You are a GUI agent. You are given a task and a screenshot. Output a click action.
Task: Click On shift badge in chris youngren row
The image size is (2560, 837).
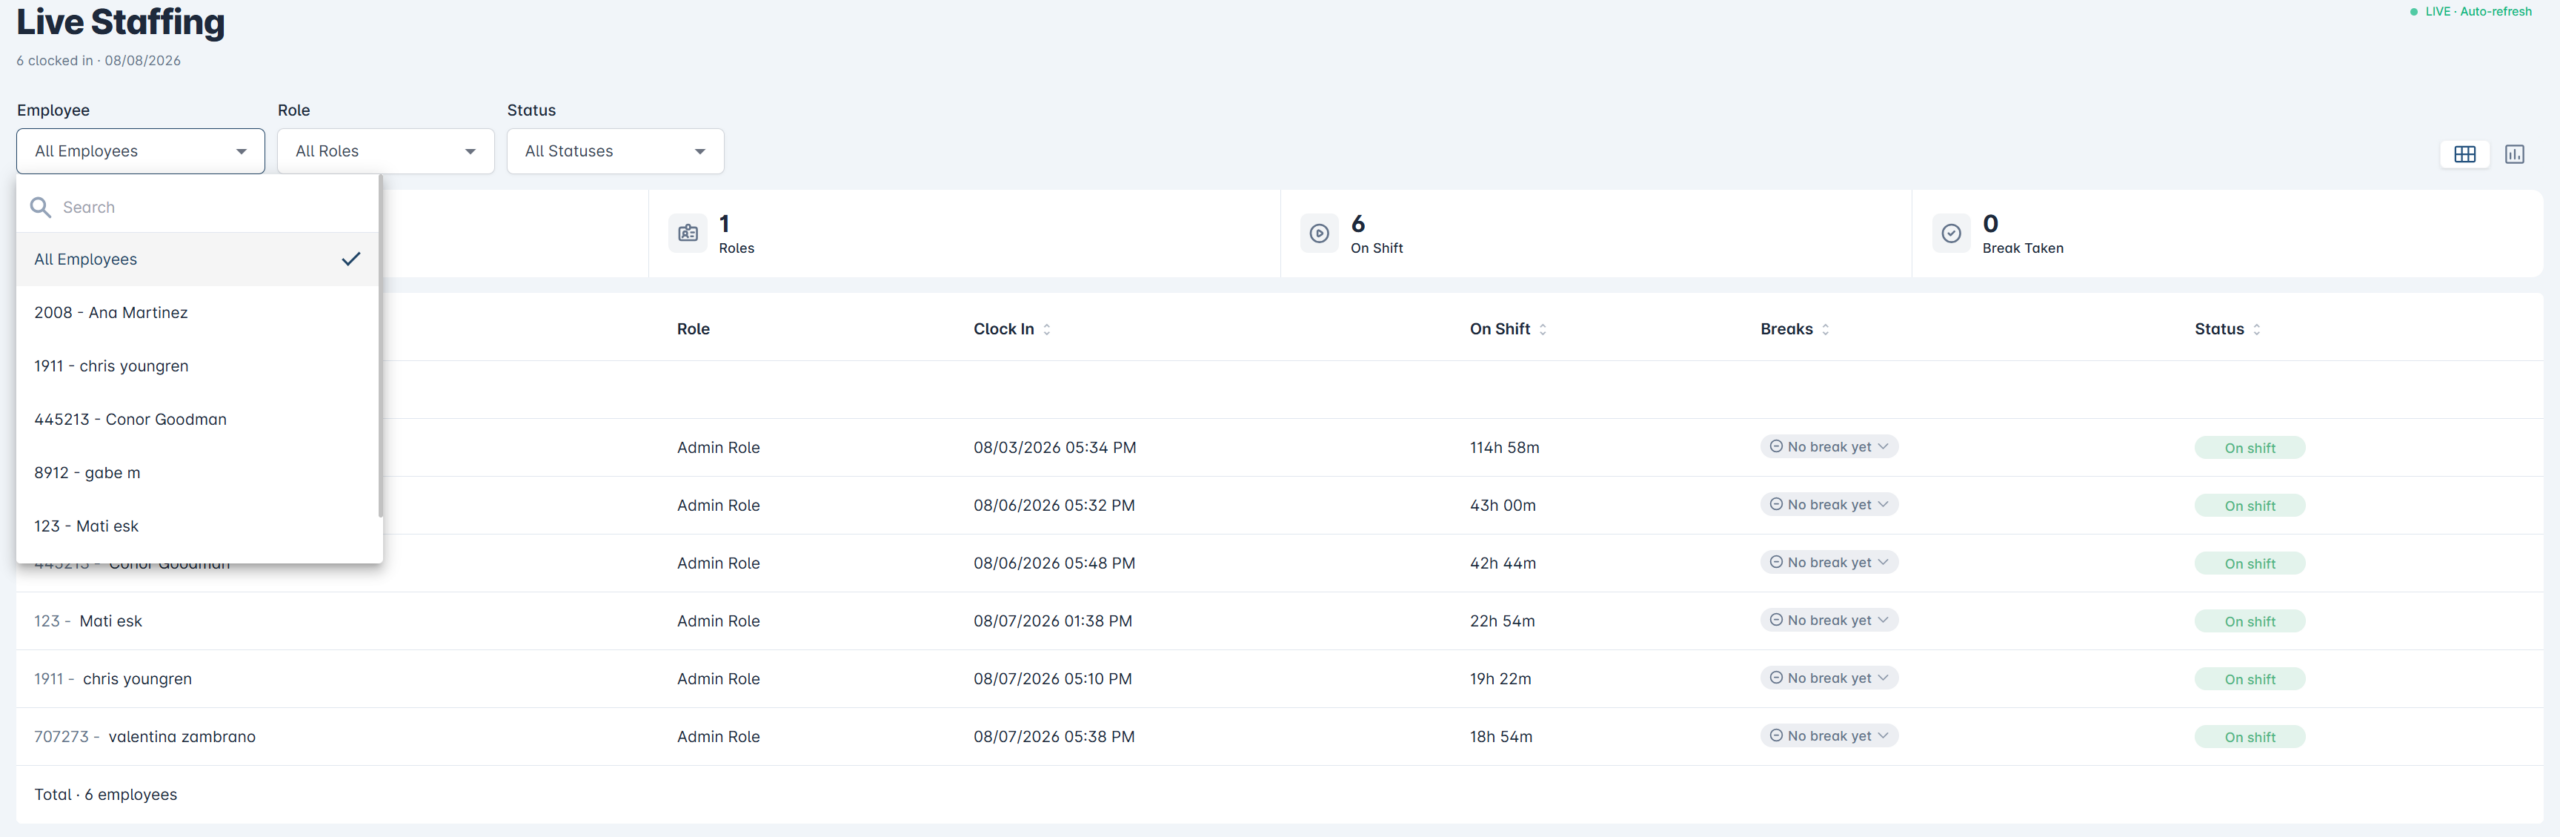pos(2249,679)
